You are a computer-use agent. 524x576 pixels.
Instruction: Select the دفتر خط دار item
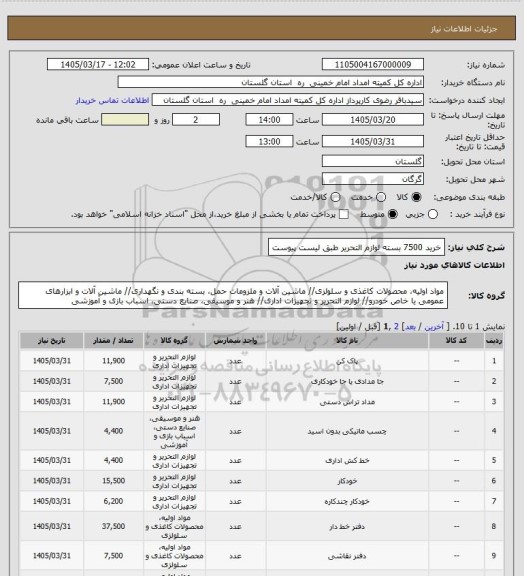[347, 527]
